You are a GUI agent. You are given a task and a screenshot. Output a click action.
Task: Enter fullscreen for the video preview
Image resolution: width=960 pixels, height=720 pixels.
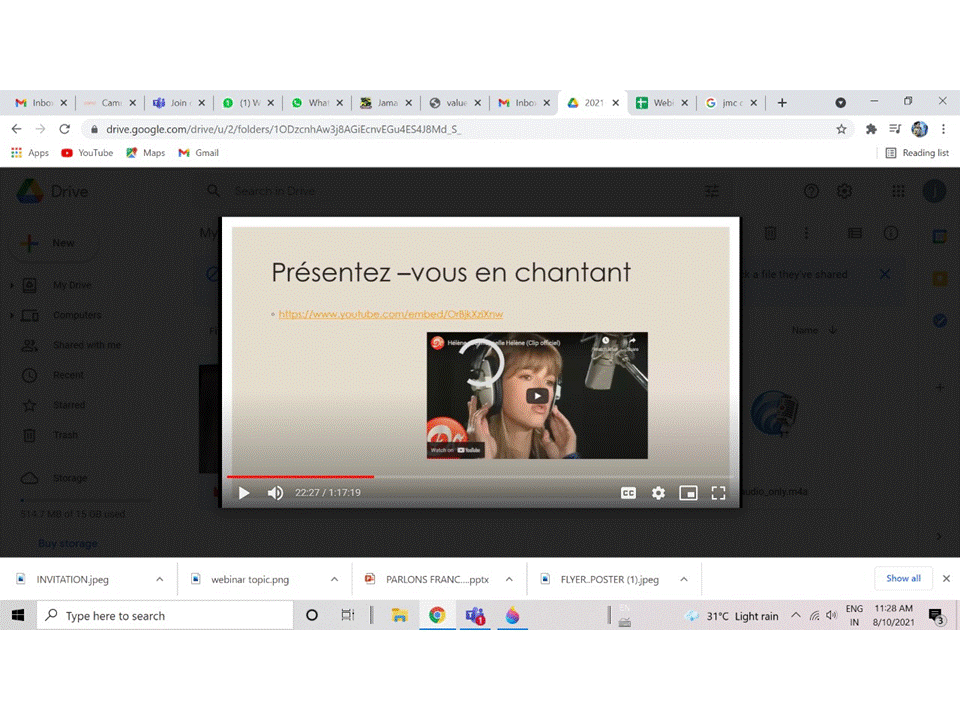point(718,493)
